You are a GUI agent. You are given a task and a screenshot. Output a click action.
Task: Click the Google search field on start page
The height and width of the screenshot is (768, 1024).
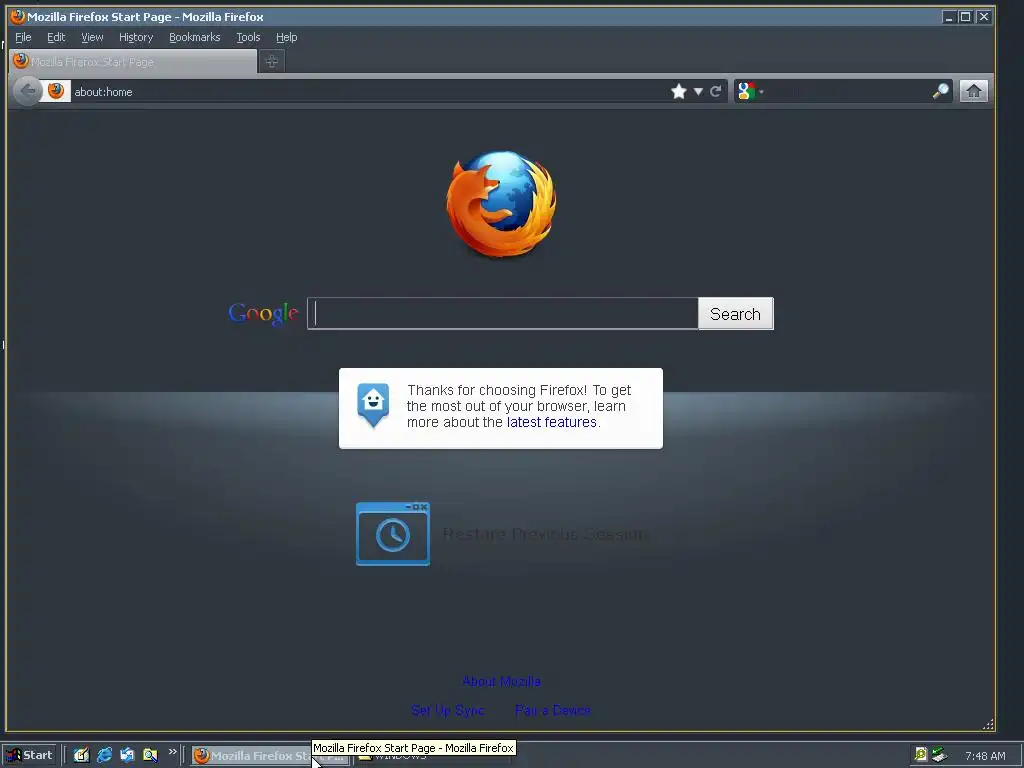[503, 313]
